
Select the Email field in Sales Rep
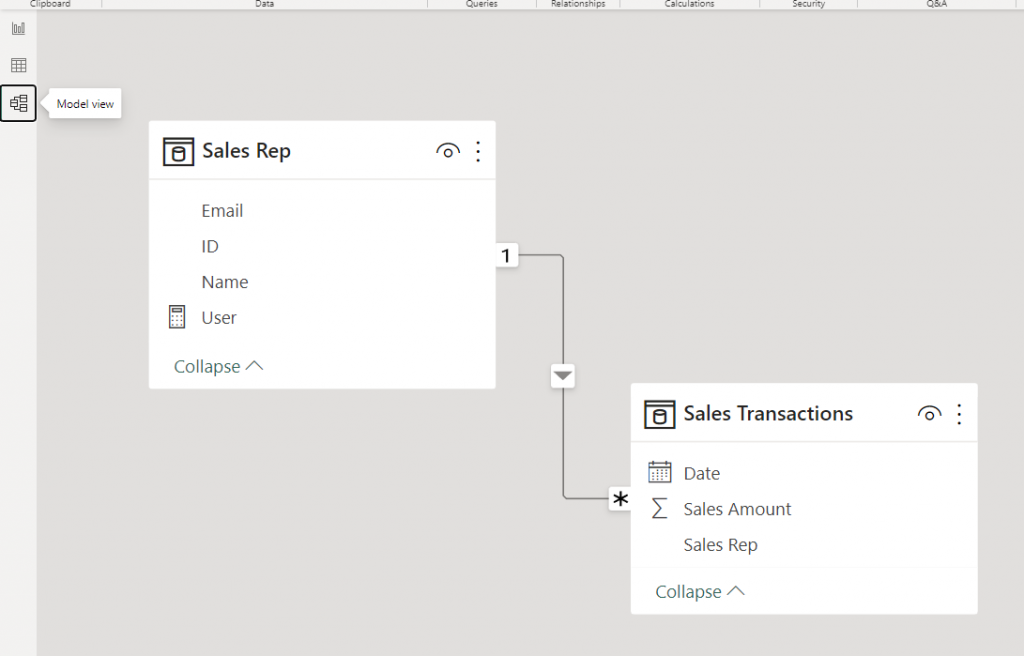(x=222, y=211)
